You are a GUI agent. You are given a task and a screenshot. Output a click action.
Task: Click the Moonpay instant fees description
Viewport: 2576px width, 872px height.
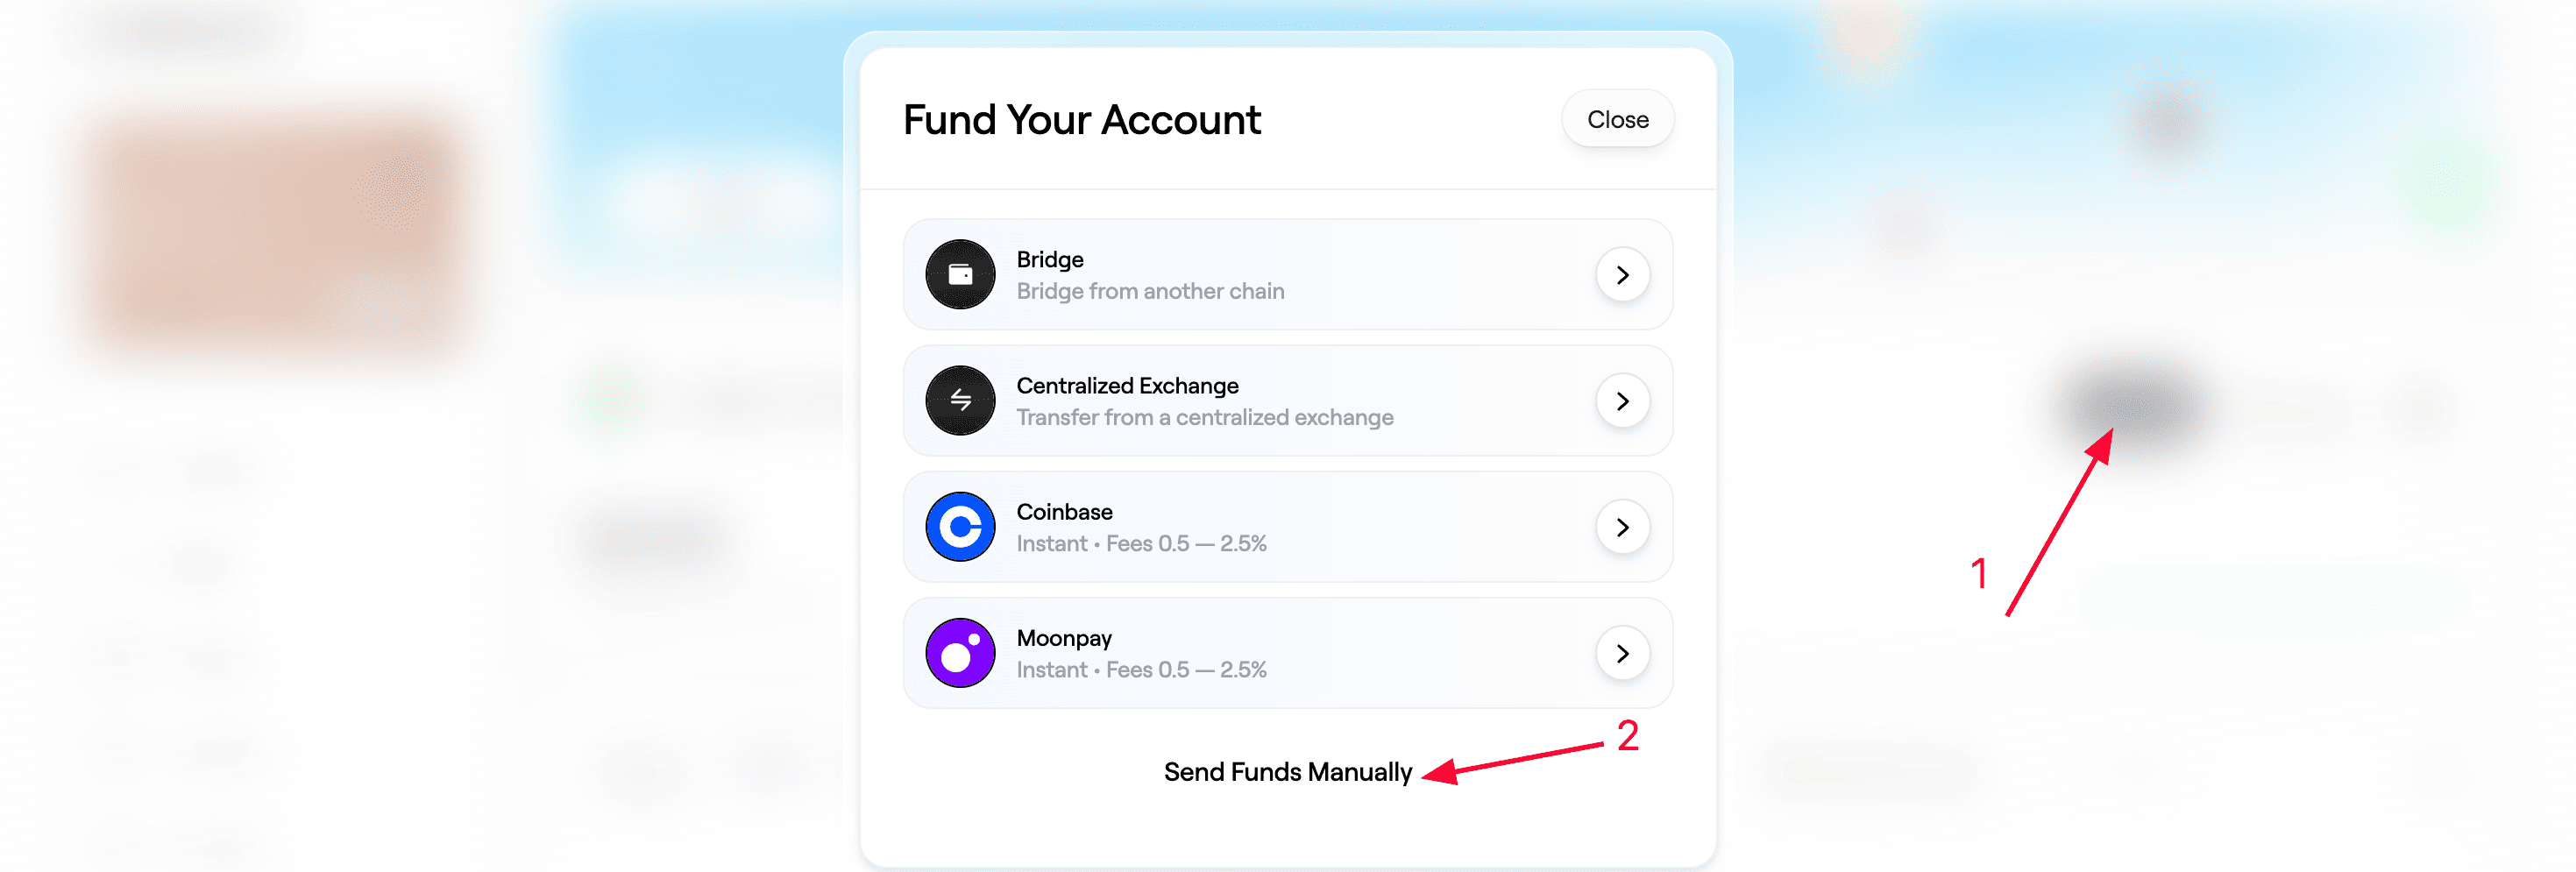click(1141, 669)
